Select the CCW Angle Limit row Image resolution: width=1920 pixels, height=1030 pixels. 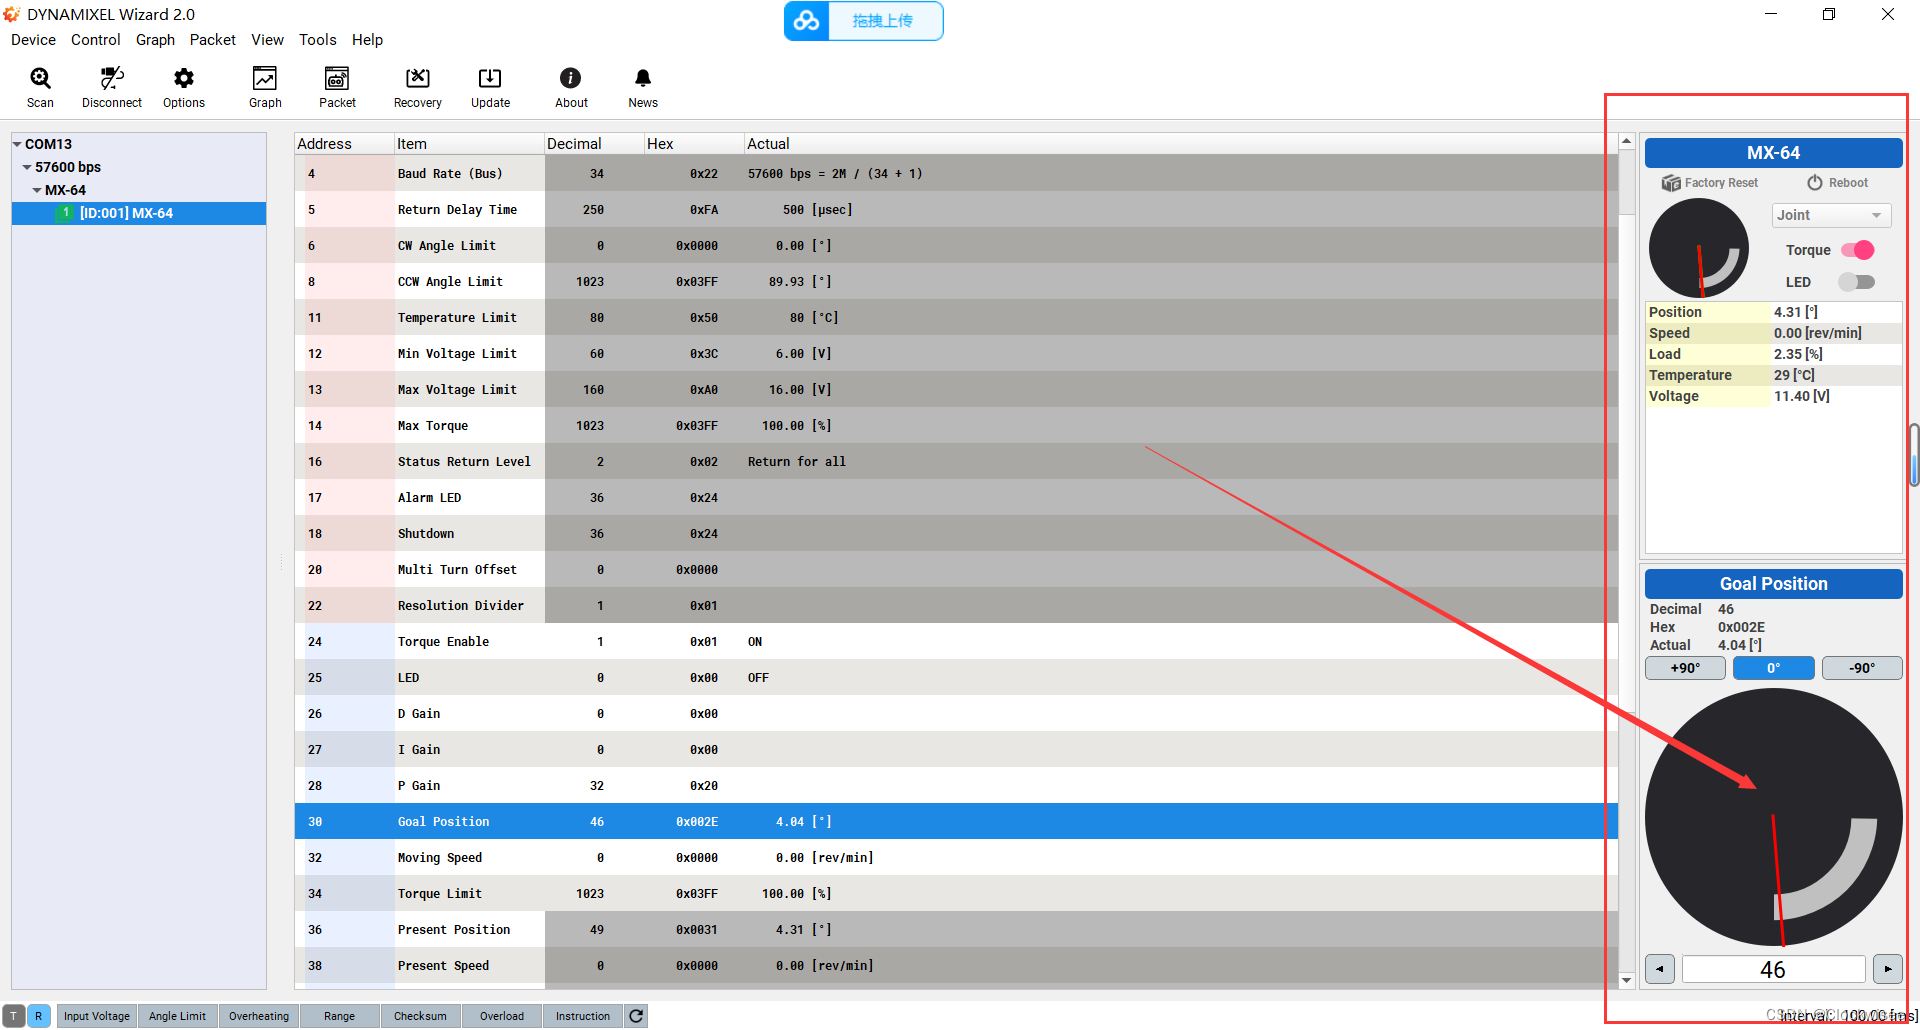[956, 281]
